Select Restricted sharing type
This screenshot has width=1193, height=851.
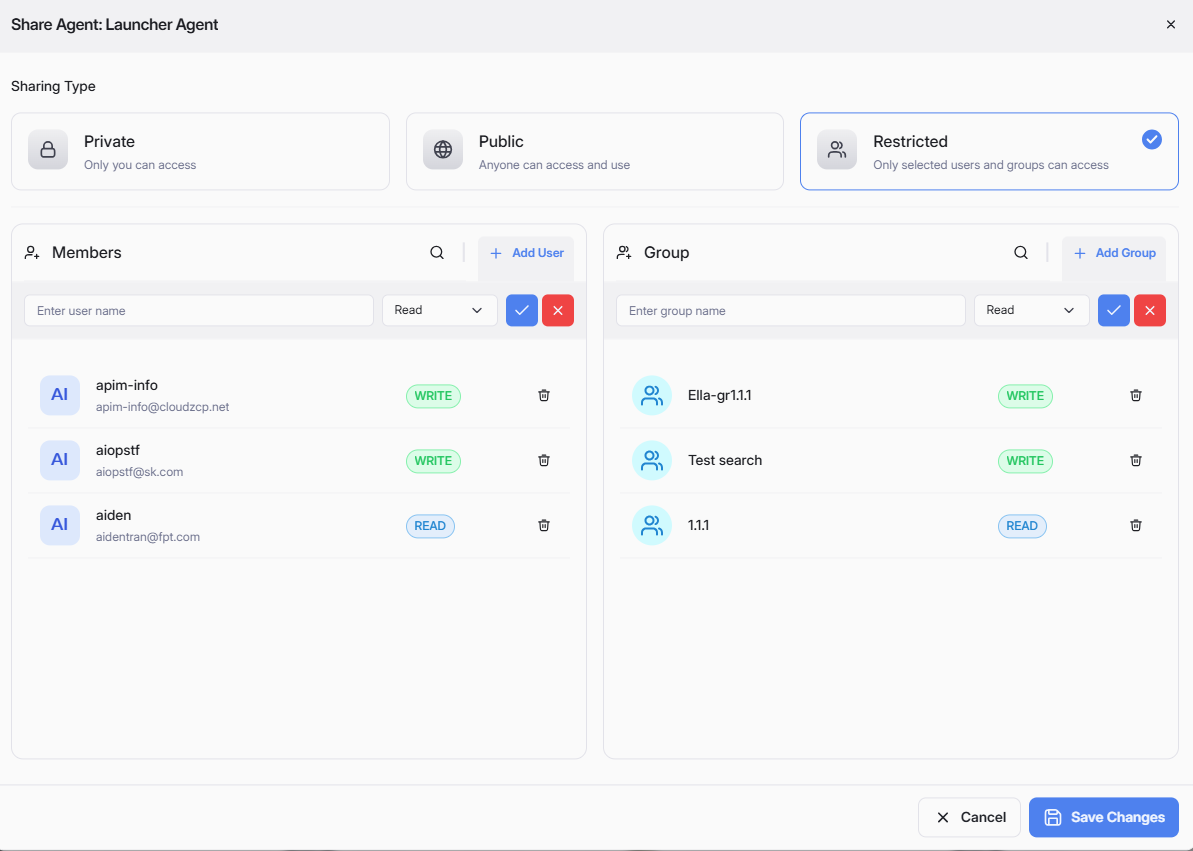[x=989, y=151]
